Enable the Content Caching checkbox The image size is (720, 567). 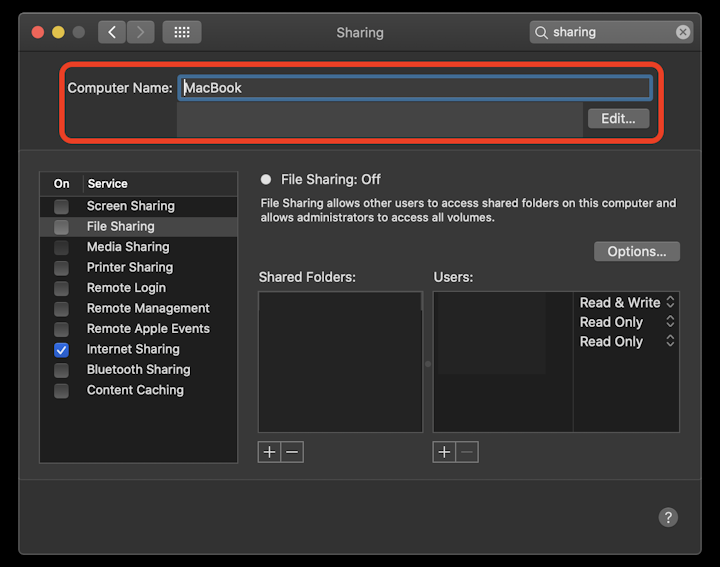coord(62,391)
